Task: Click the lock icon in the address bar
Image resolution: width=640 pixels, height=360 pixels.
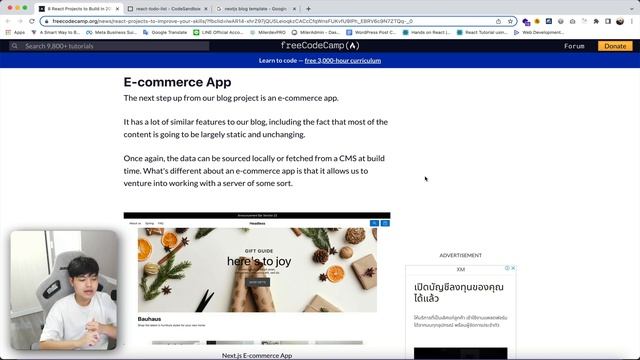Action: tap(46, 21)
